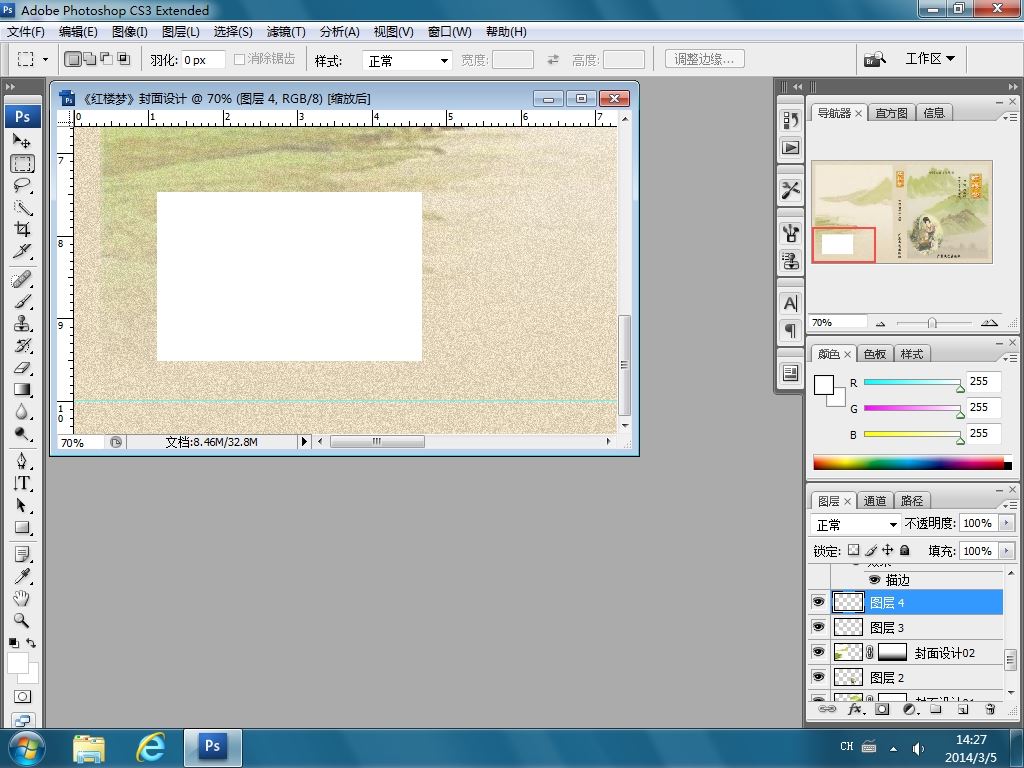The width and height of the screenshot is (1024, 768).
Task: Pick the Horizontal Type tool
Action: tap(22, 483)
